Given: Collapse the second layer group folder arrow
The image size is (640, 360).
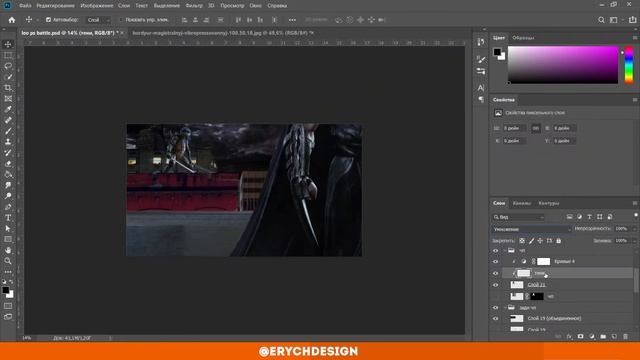Looking at the screenshot, I should pyautogui.click(x=505, y=307).
